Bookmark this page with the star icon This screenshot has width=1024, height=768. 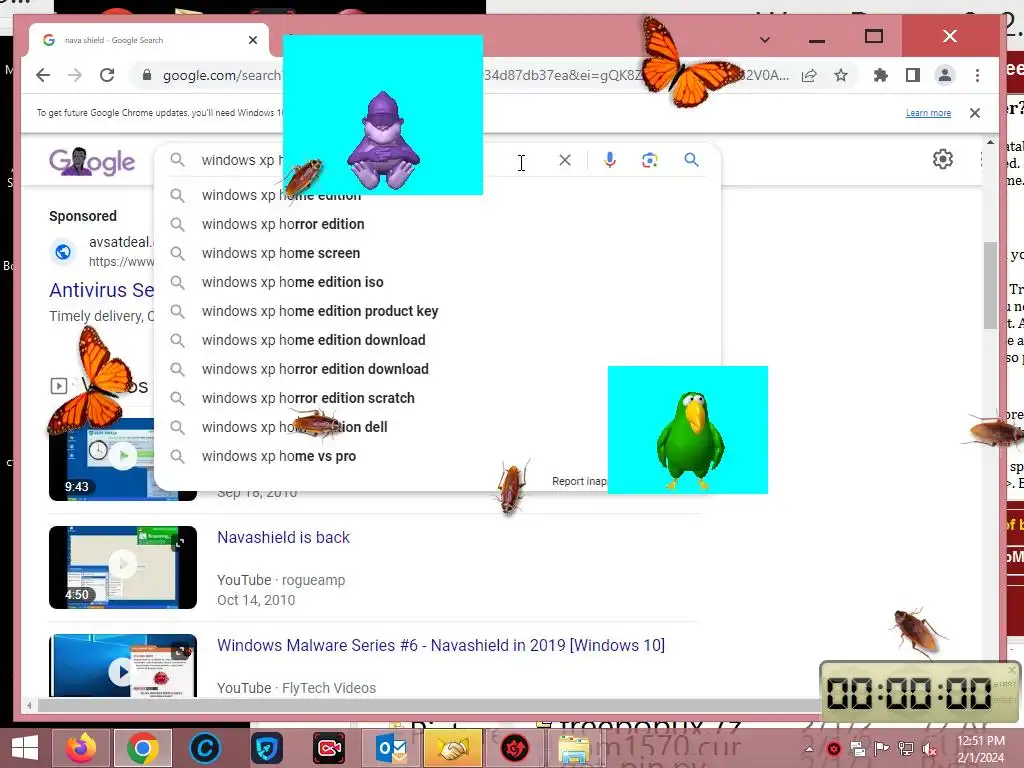841,75
